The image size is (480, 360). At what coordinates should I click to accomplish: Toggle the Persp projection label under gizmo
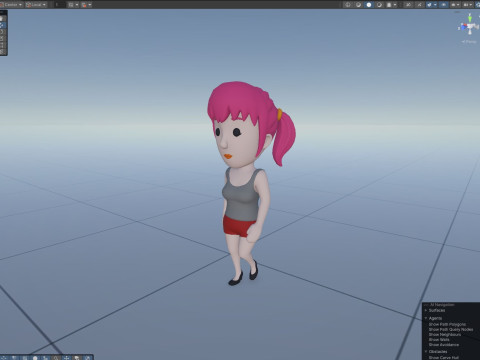(469, 42)
